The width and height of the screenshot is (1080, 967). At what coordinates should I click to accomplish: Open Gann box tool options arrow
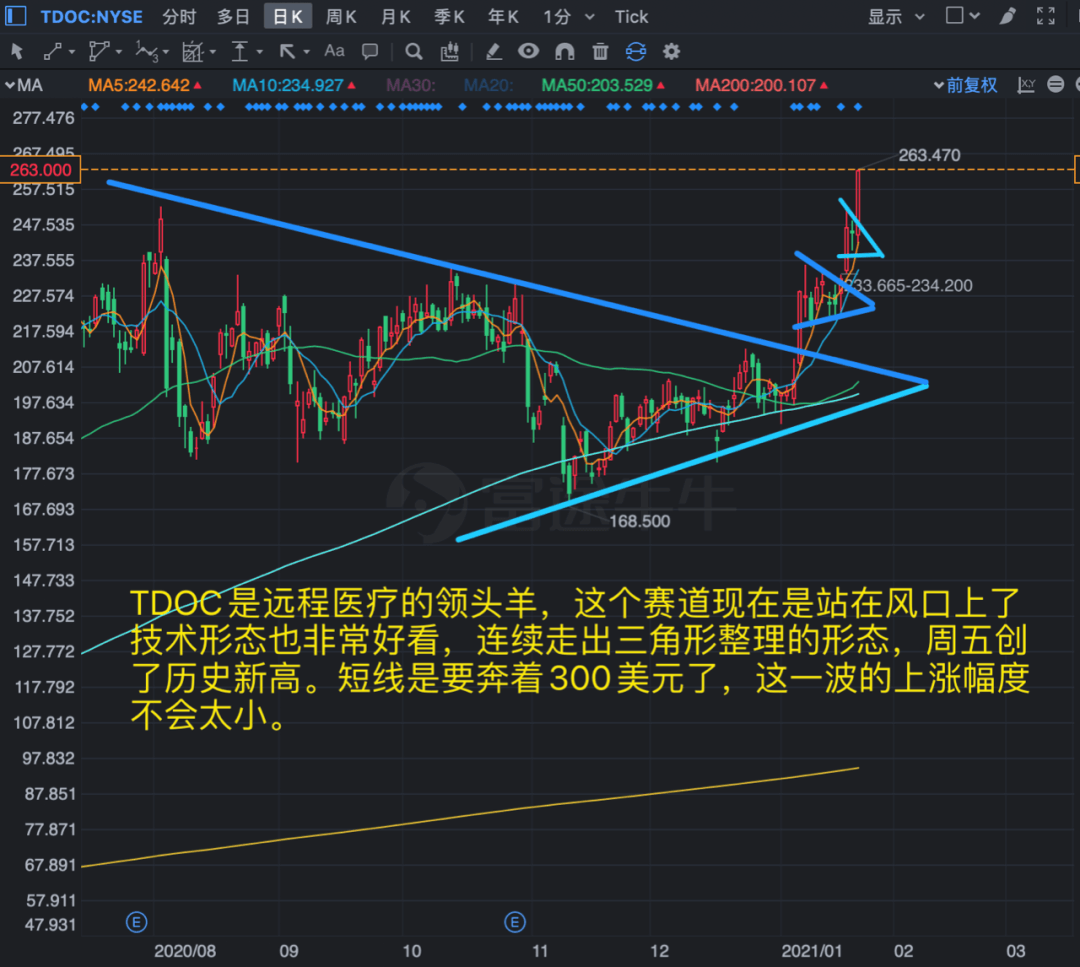(x=213, y=52)
